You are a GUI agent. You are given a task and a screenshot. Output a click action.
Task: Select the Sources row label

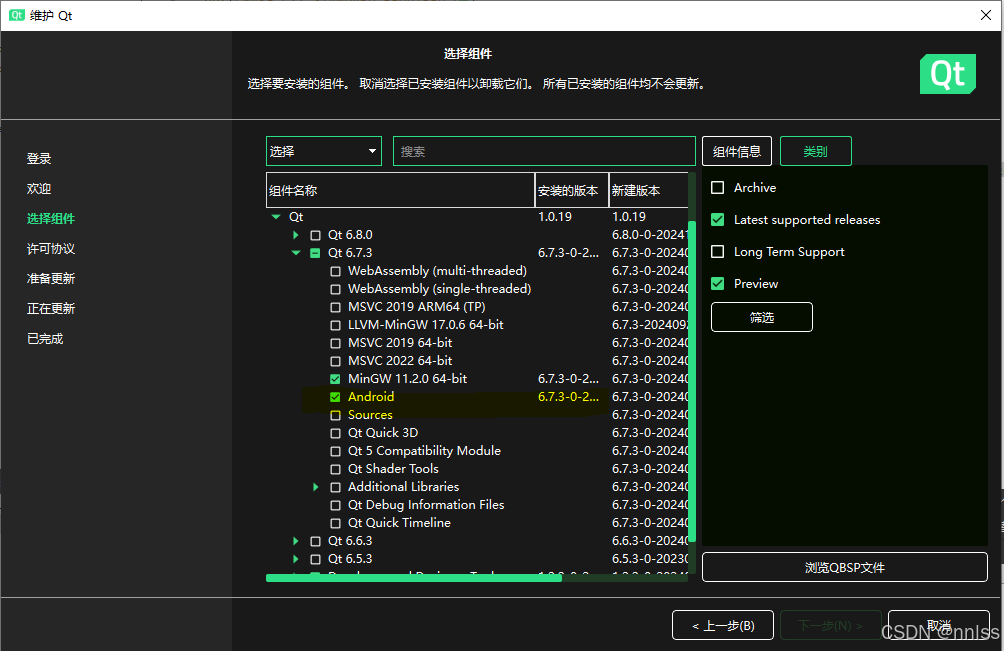(370, 415)
